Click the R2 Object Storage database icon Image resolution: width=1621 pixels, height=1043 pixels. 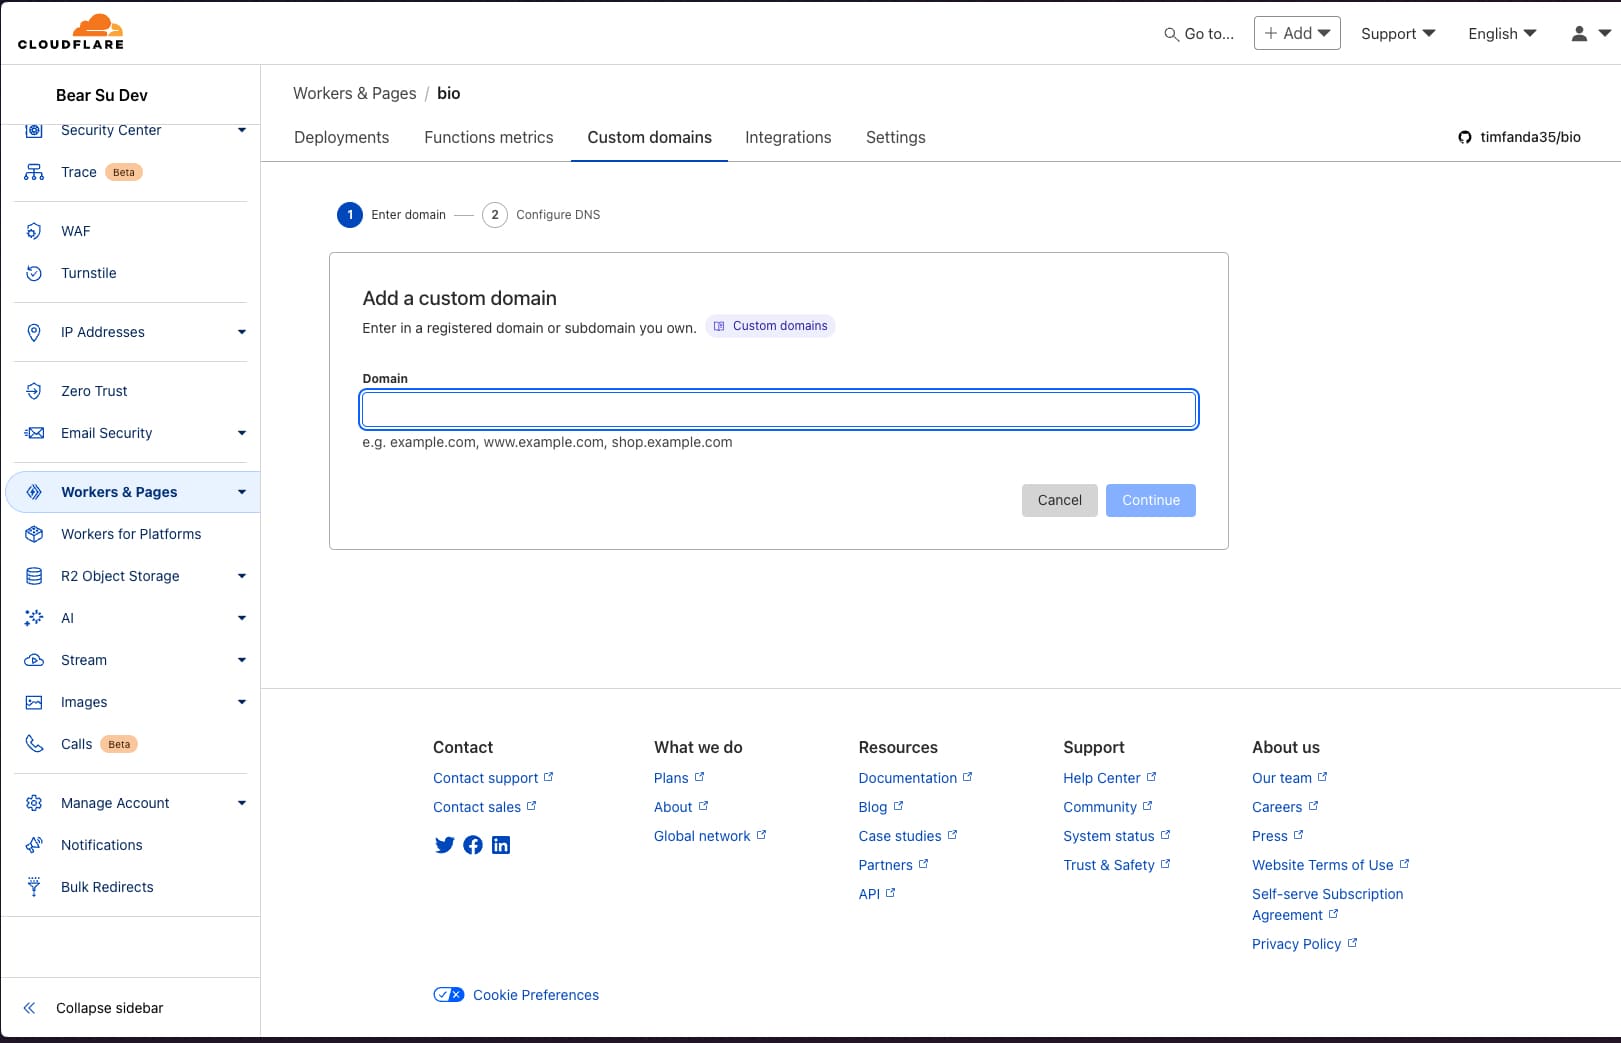(34, 576)
